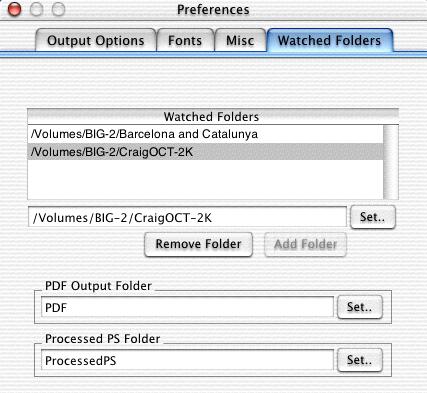Screen dimensions: 427x393
Task: Click the watched folders list scrollbar
Action: click(x=391, y=162)
